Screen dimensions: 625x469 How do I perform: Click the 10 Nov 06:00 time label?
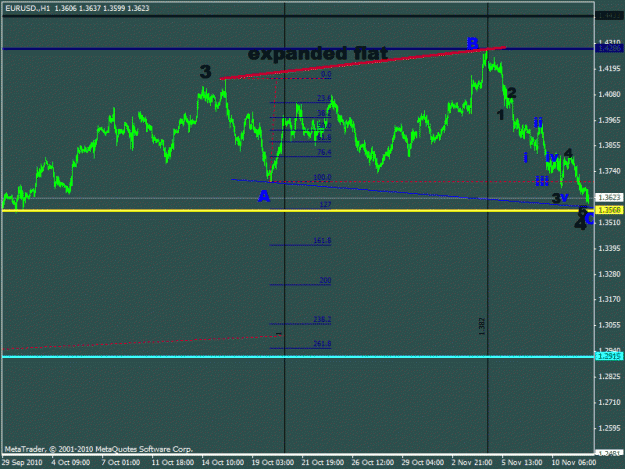coord(574,462)
